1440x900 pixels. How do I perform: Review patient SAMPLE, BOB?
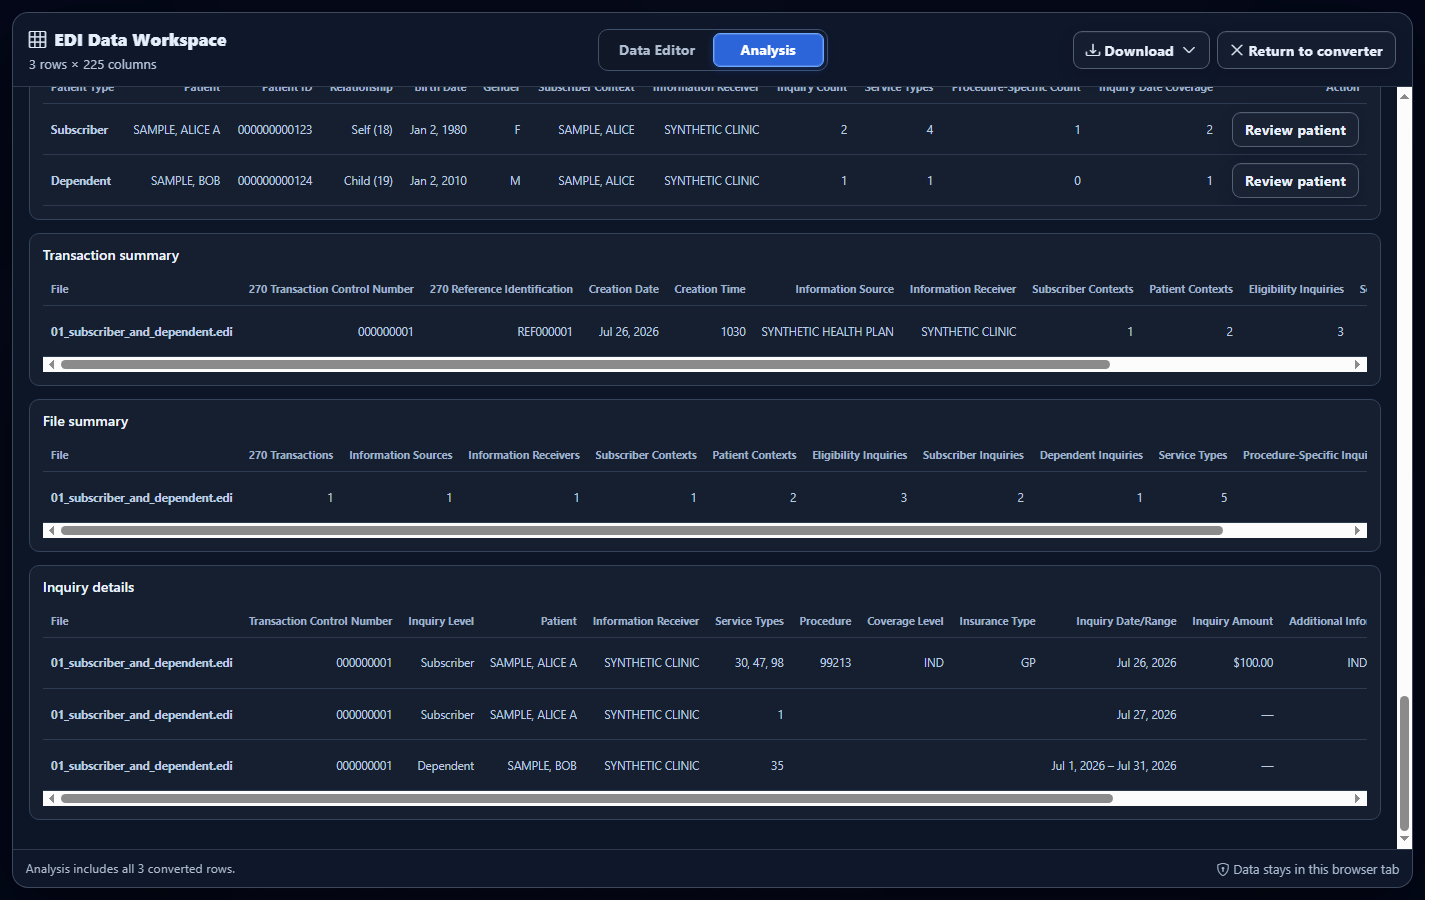coord(1295,181)
